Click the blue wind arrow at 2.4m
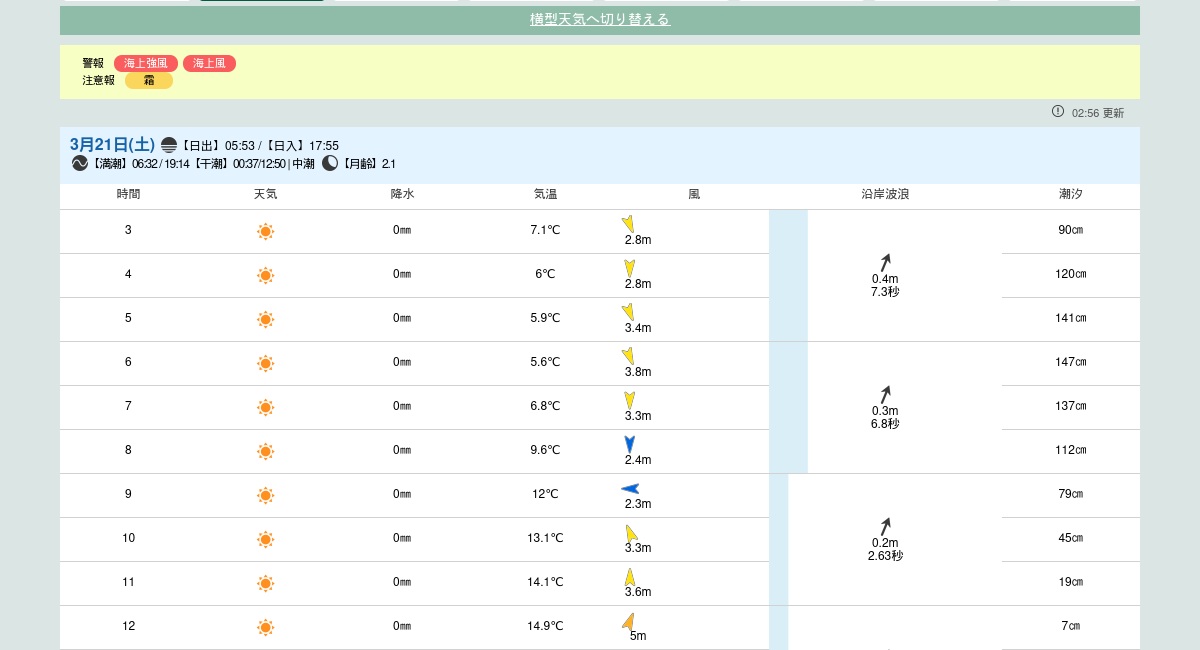Viewport: 1200px width, 650px height. coord(629,444)
